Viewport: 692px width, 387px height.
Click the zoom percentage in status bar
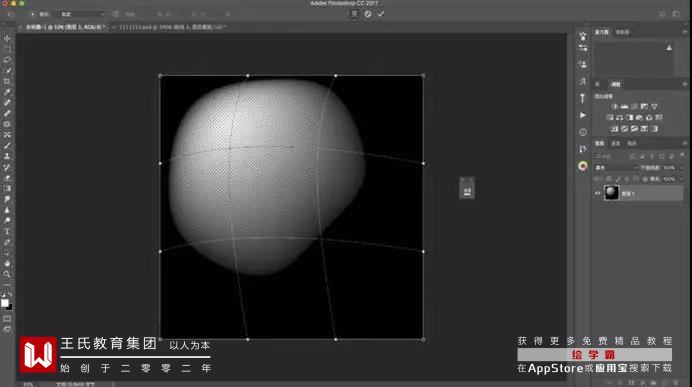[x=28, y=384]
